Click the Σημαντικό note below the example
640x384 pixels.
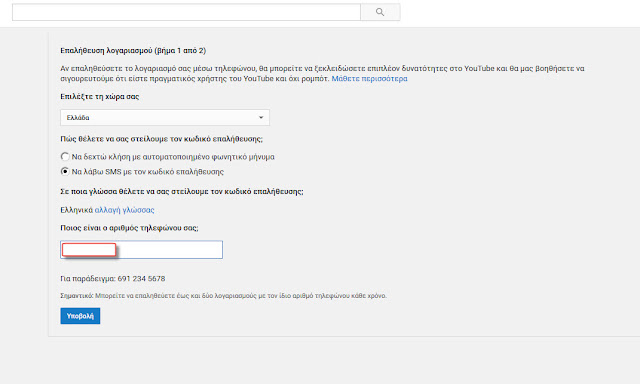223,295
